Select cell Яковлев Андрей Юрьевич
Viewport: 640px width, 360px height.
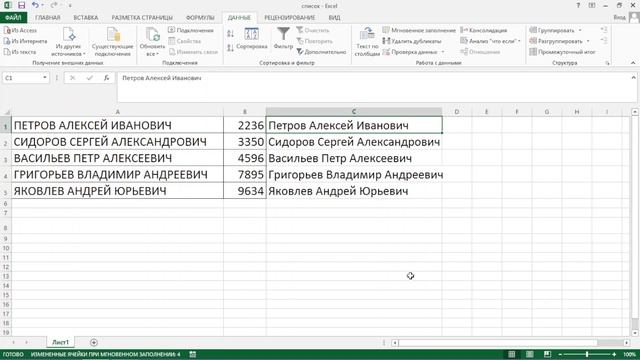[354, 191]
